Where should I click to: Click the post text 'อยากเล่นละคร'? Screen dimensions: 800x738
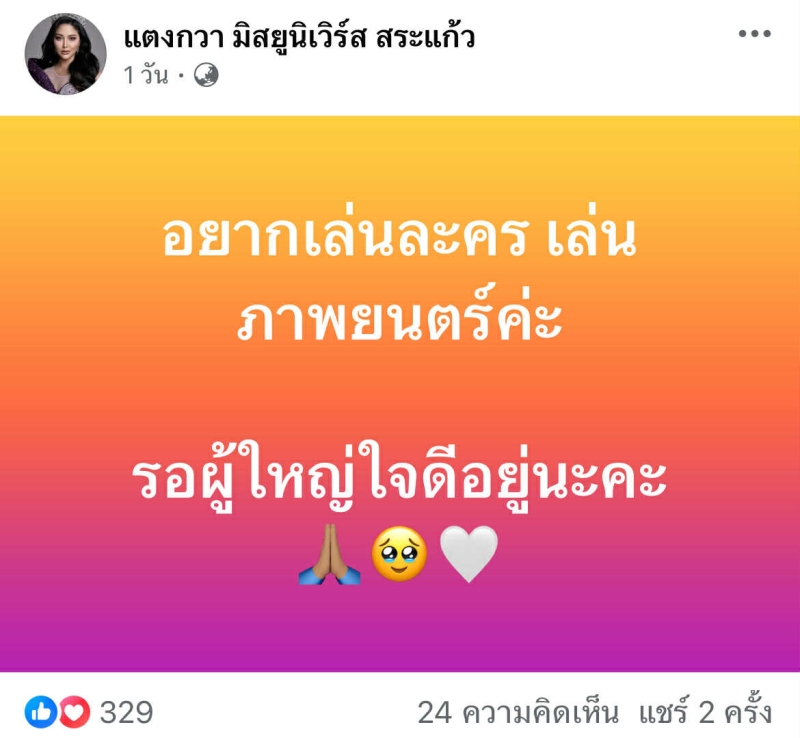344,236
